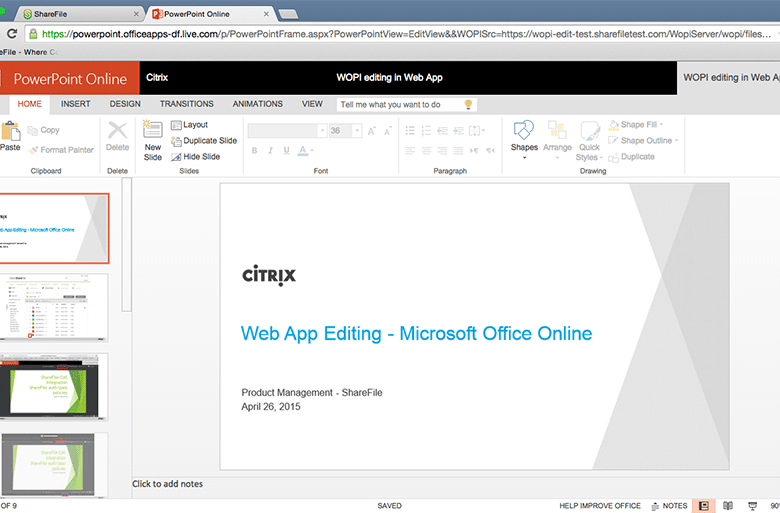Click the WOPI editing in Web App title

(390, 78)
